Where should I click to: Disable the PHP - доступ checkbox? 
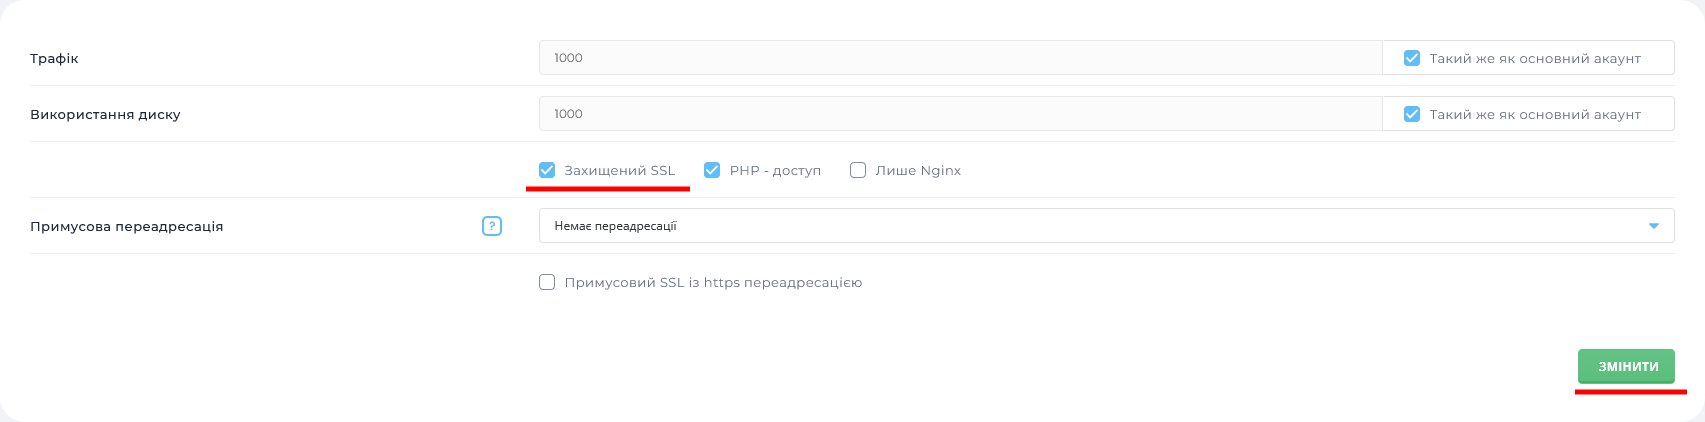click(x=712, y=170)
